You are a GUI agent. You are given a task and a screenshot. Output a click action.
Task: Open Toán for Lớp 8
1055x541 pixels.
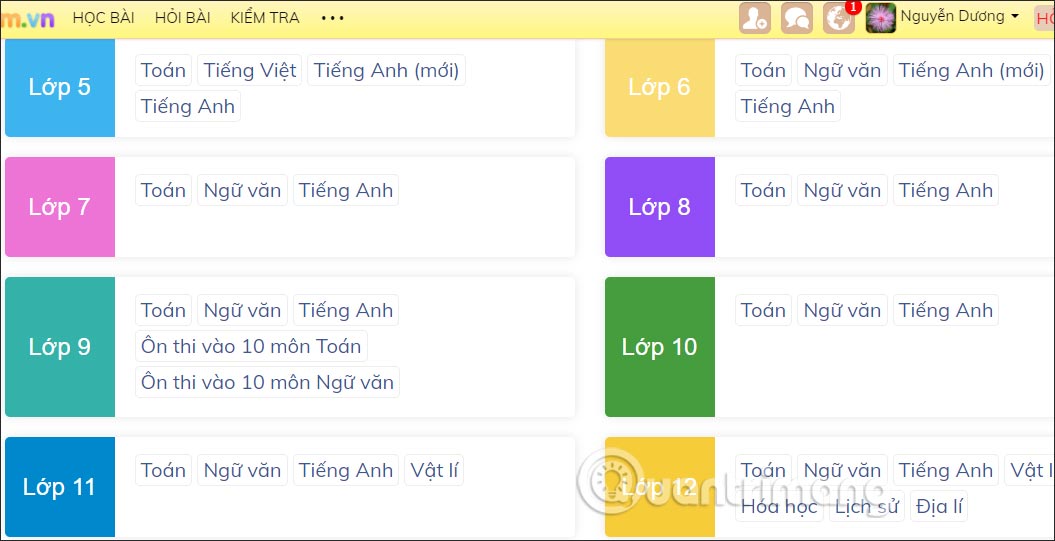tap(764, 190)
